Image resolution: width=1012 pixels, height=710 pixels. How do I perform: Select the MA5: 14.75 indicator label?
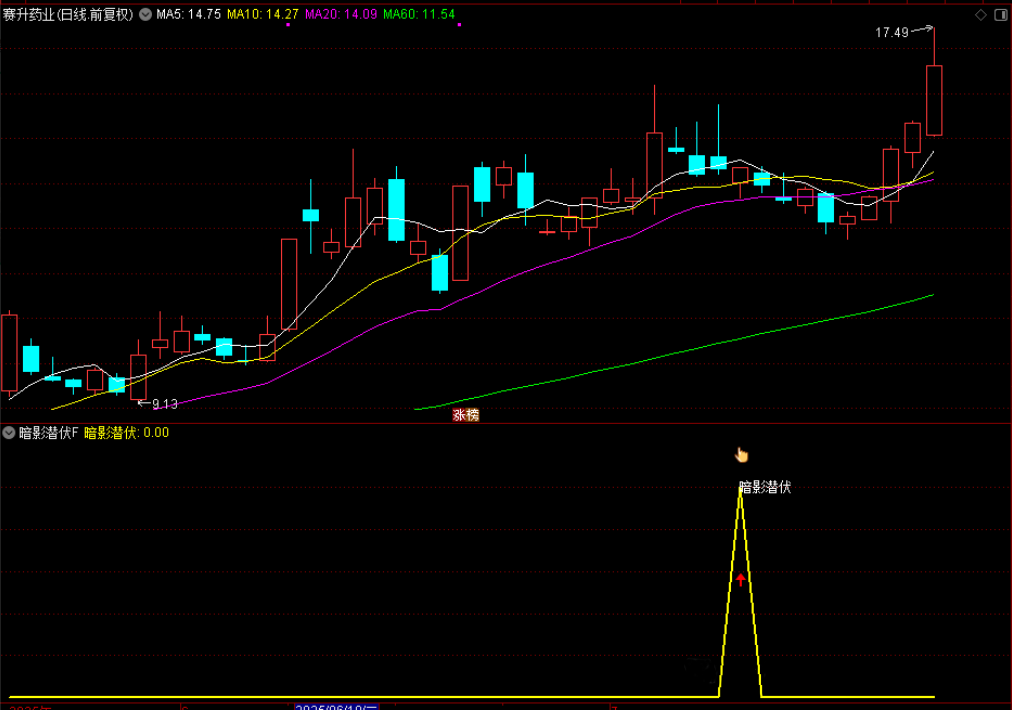pyautogui.click(x=188, y=15)
